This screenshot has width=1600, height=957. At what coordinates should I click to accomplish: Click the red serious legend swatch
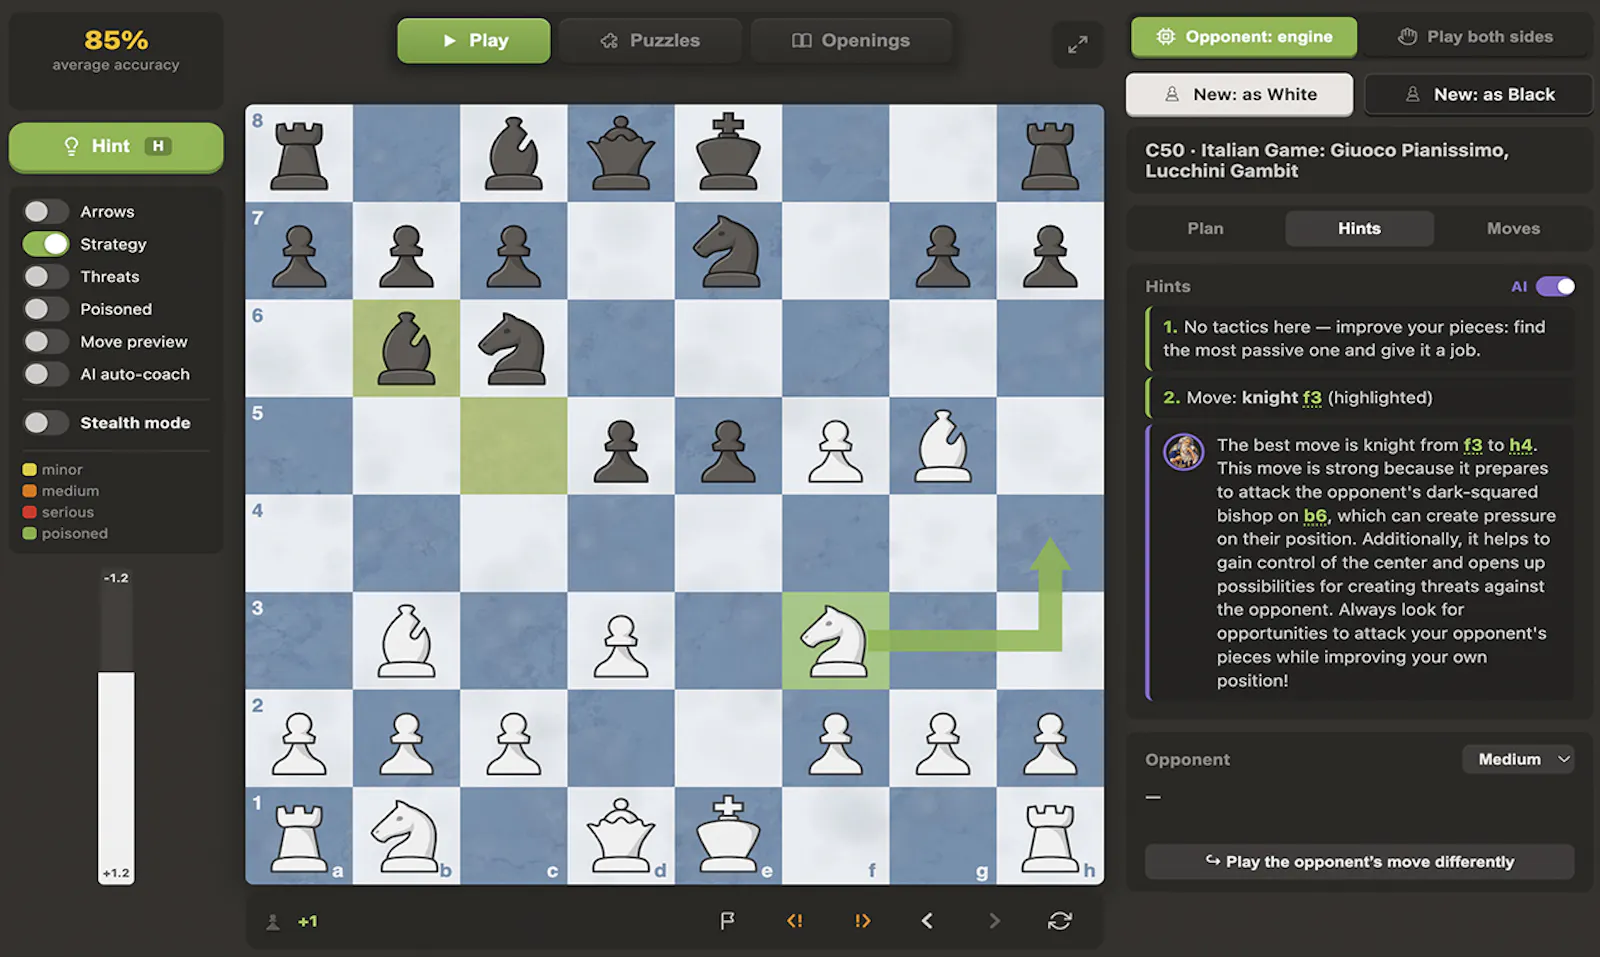point(30,512)
